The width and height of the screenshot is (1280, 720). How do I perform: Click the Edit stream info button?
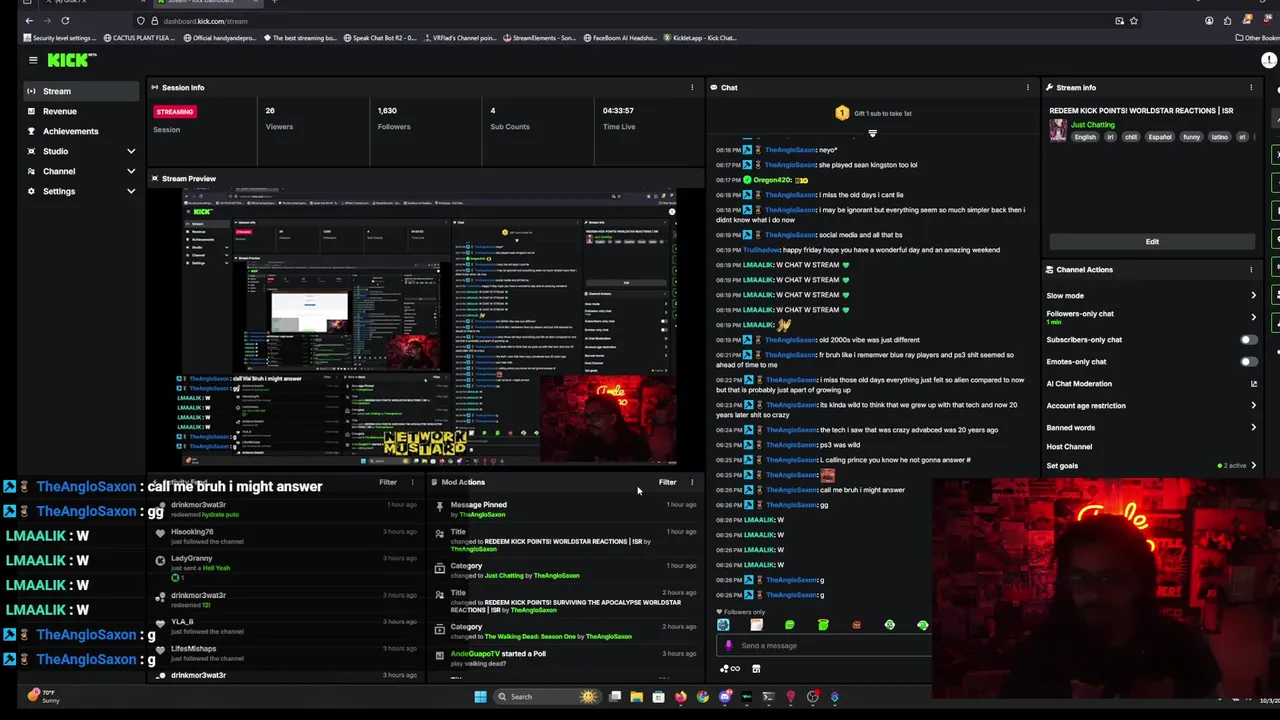click(1152, 241)
